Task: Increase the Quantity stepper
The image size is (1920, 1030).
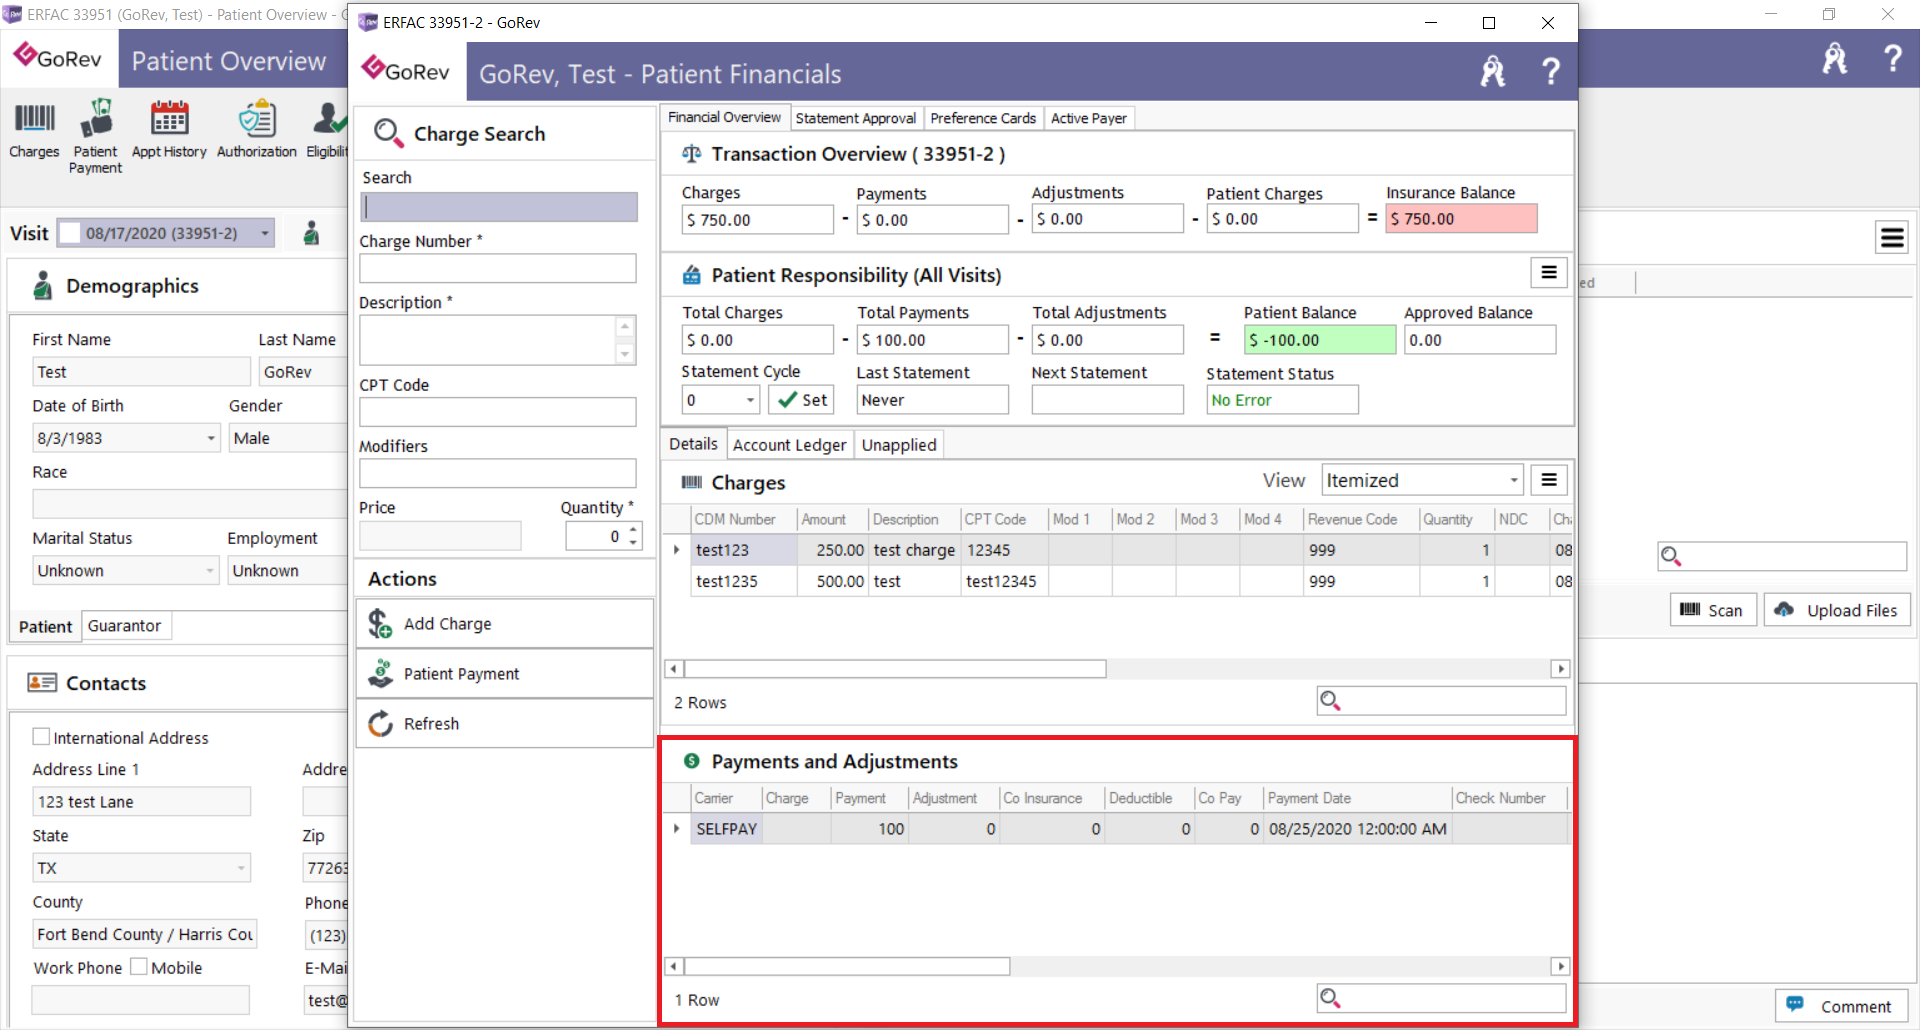Action: tap(633, 529)
